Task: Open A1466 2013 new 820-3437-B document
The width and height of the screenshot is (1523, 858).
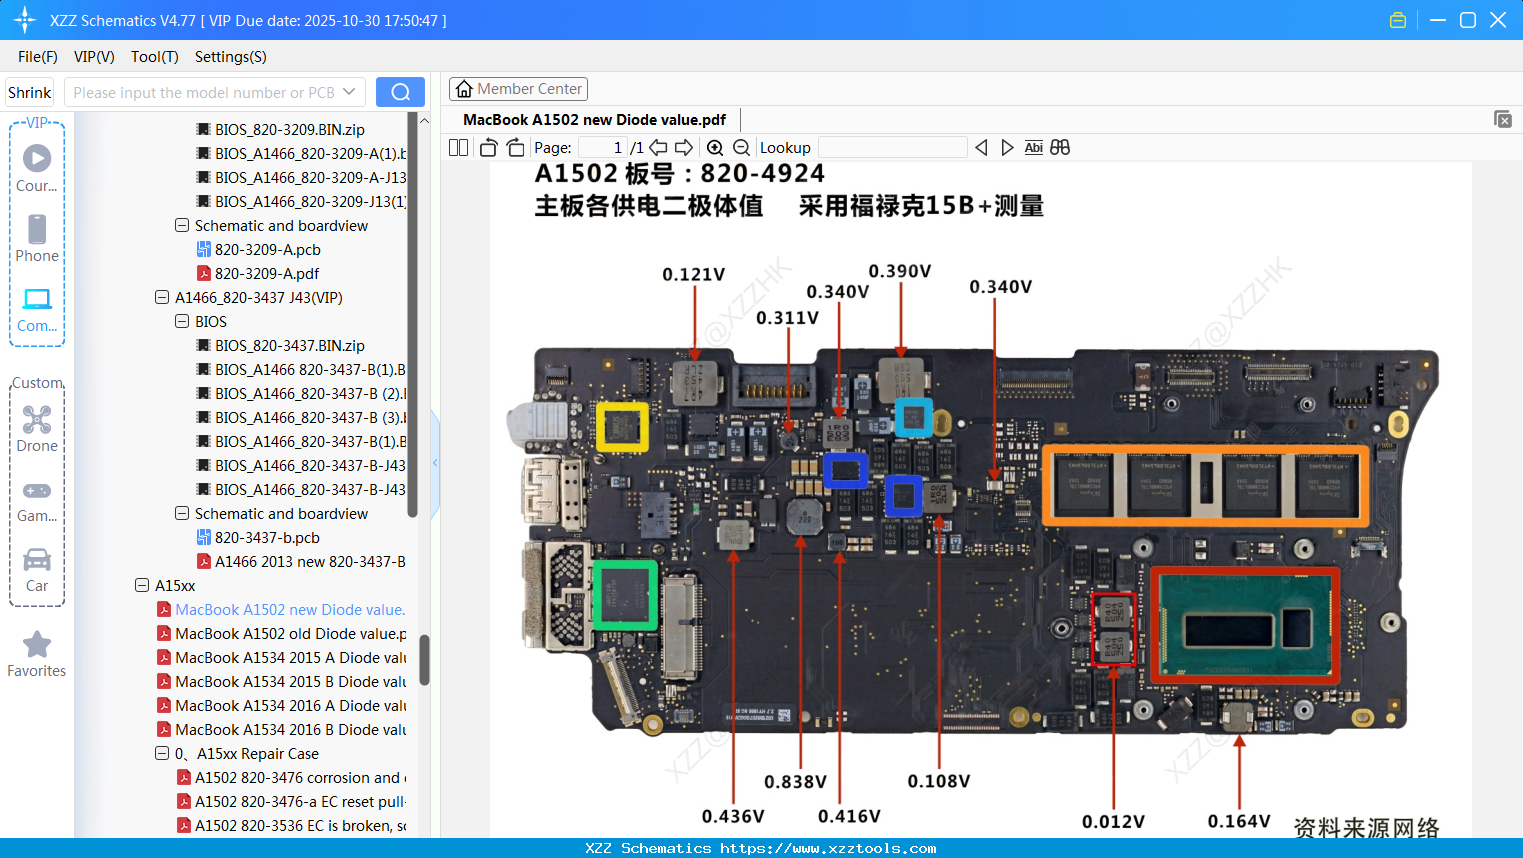Action: (301, 561)
